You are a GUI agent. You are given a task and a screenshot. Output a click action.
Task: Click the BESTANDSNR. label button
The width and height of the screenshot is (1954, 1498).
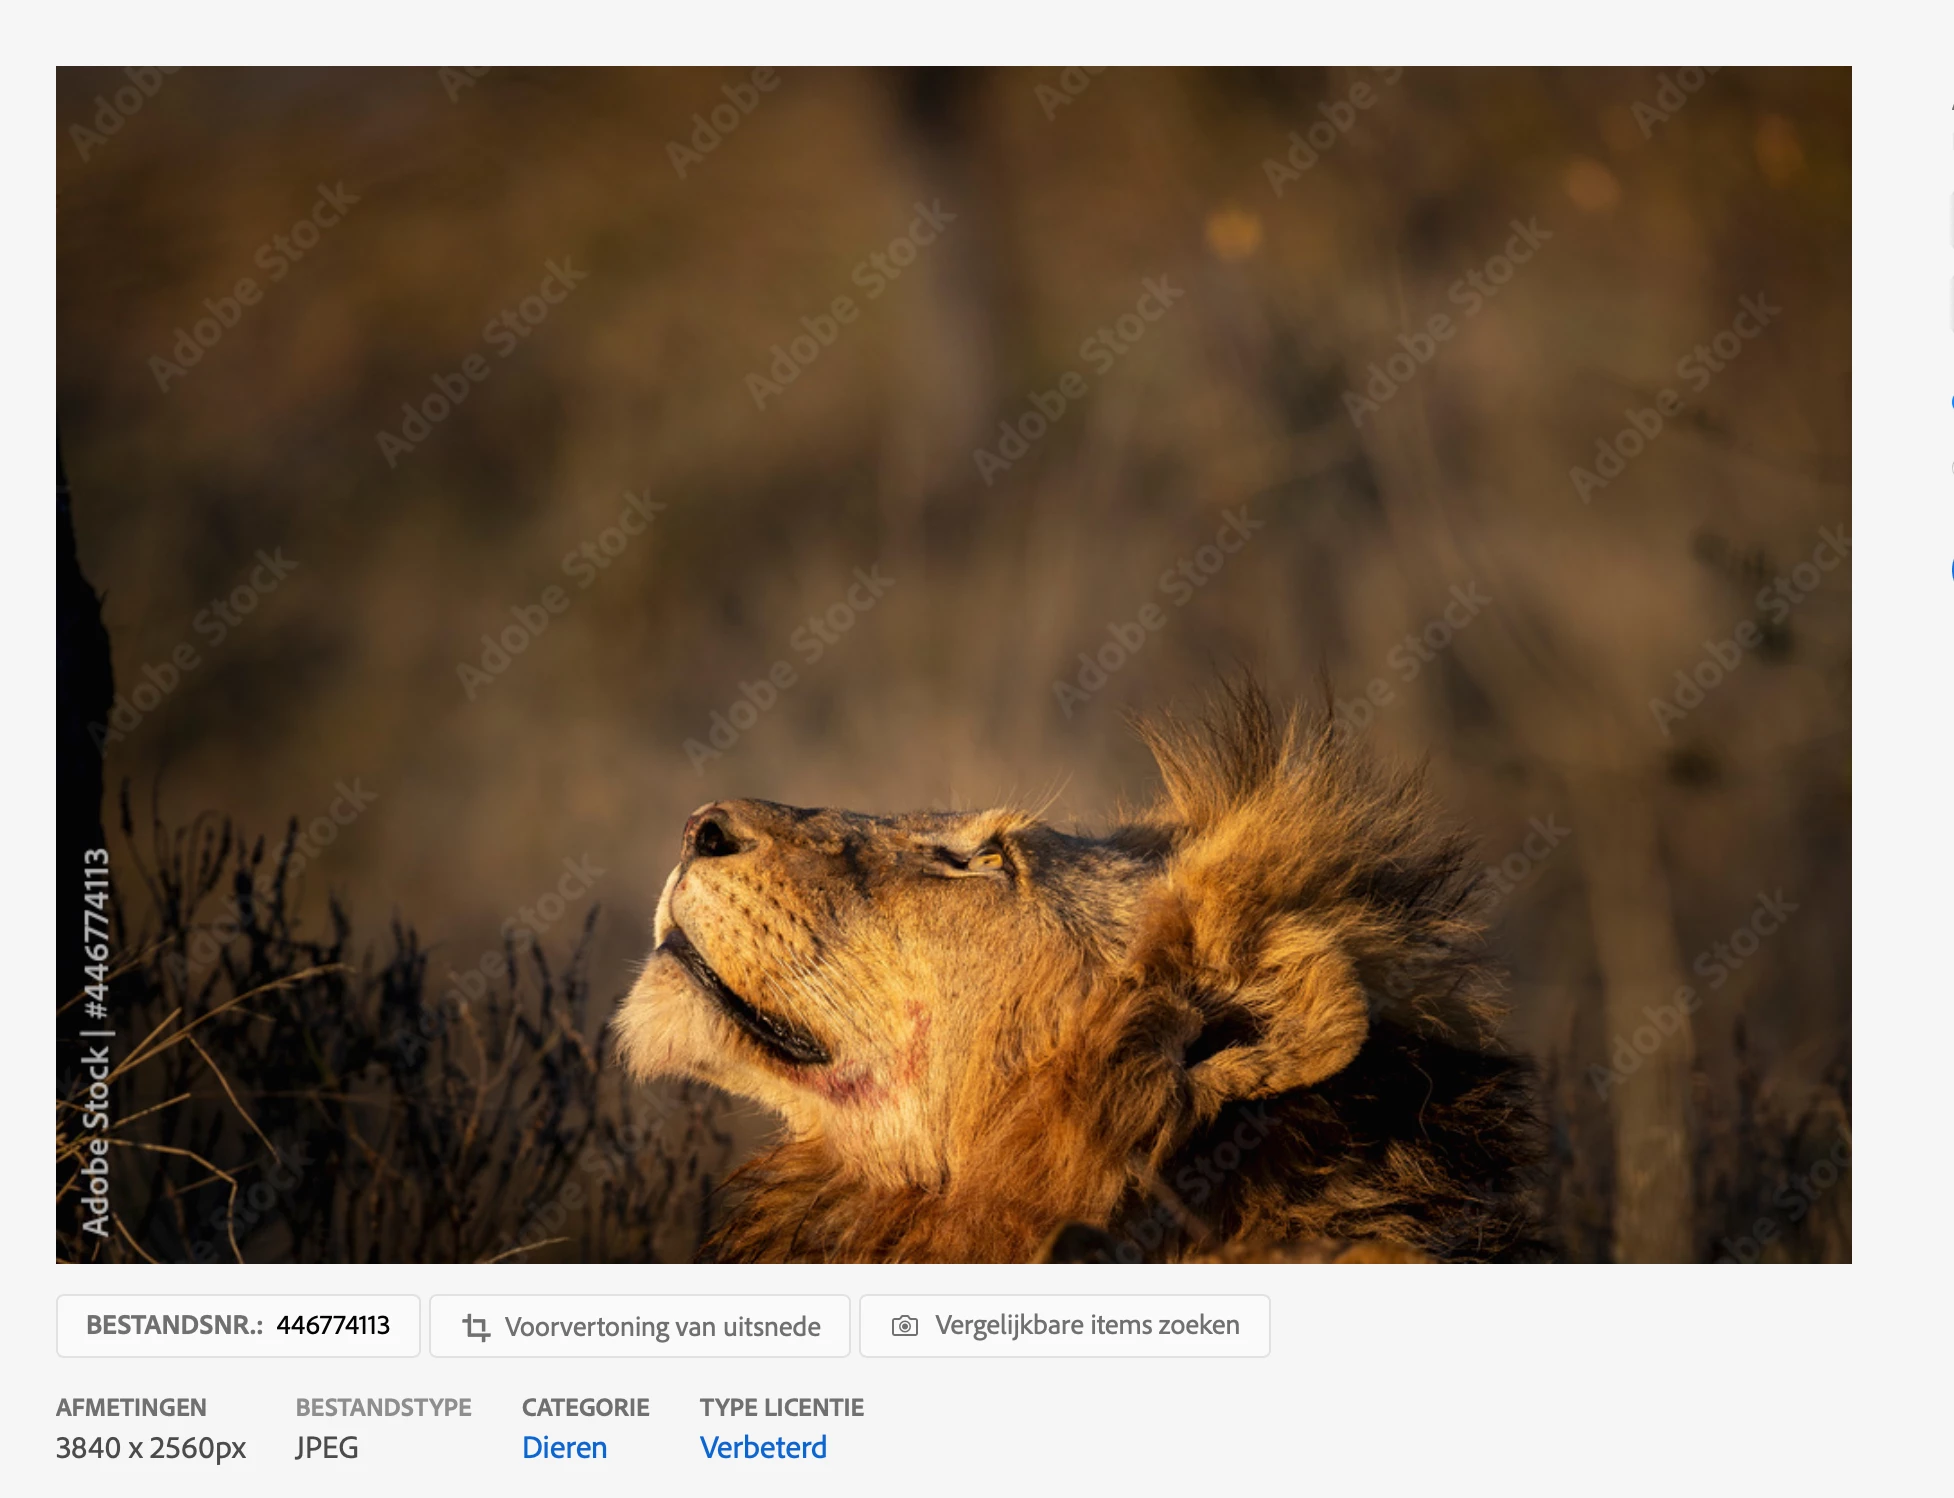(x=174, y=1326)
